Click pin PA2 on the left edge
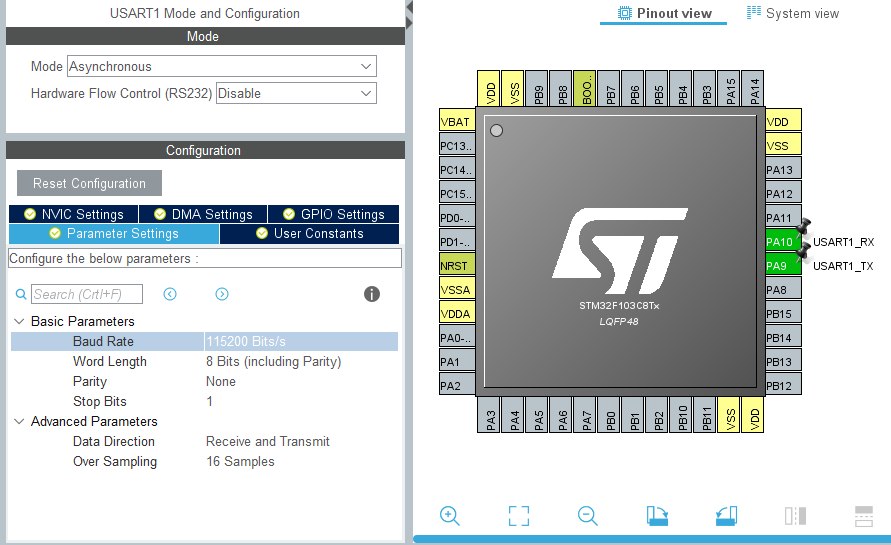The width and height of the screenshot is (891, 545). pos(457,385)
